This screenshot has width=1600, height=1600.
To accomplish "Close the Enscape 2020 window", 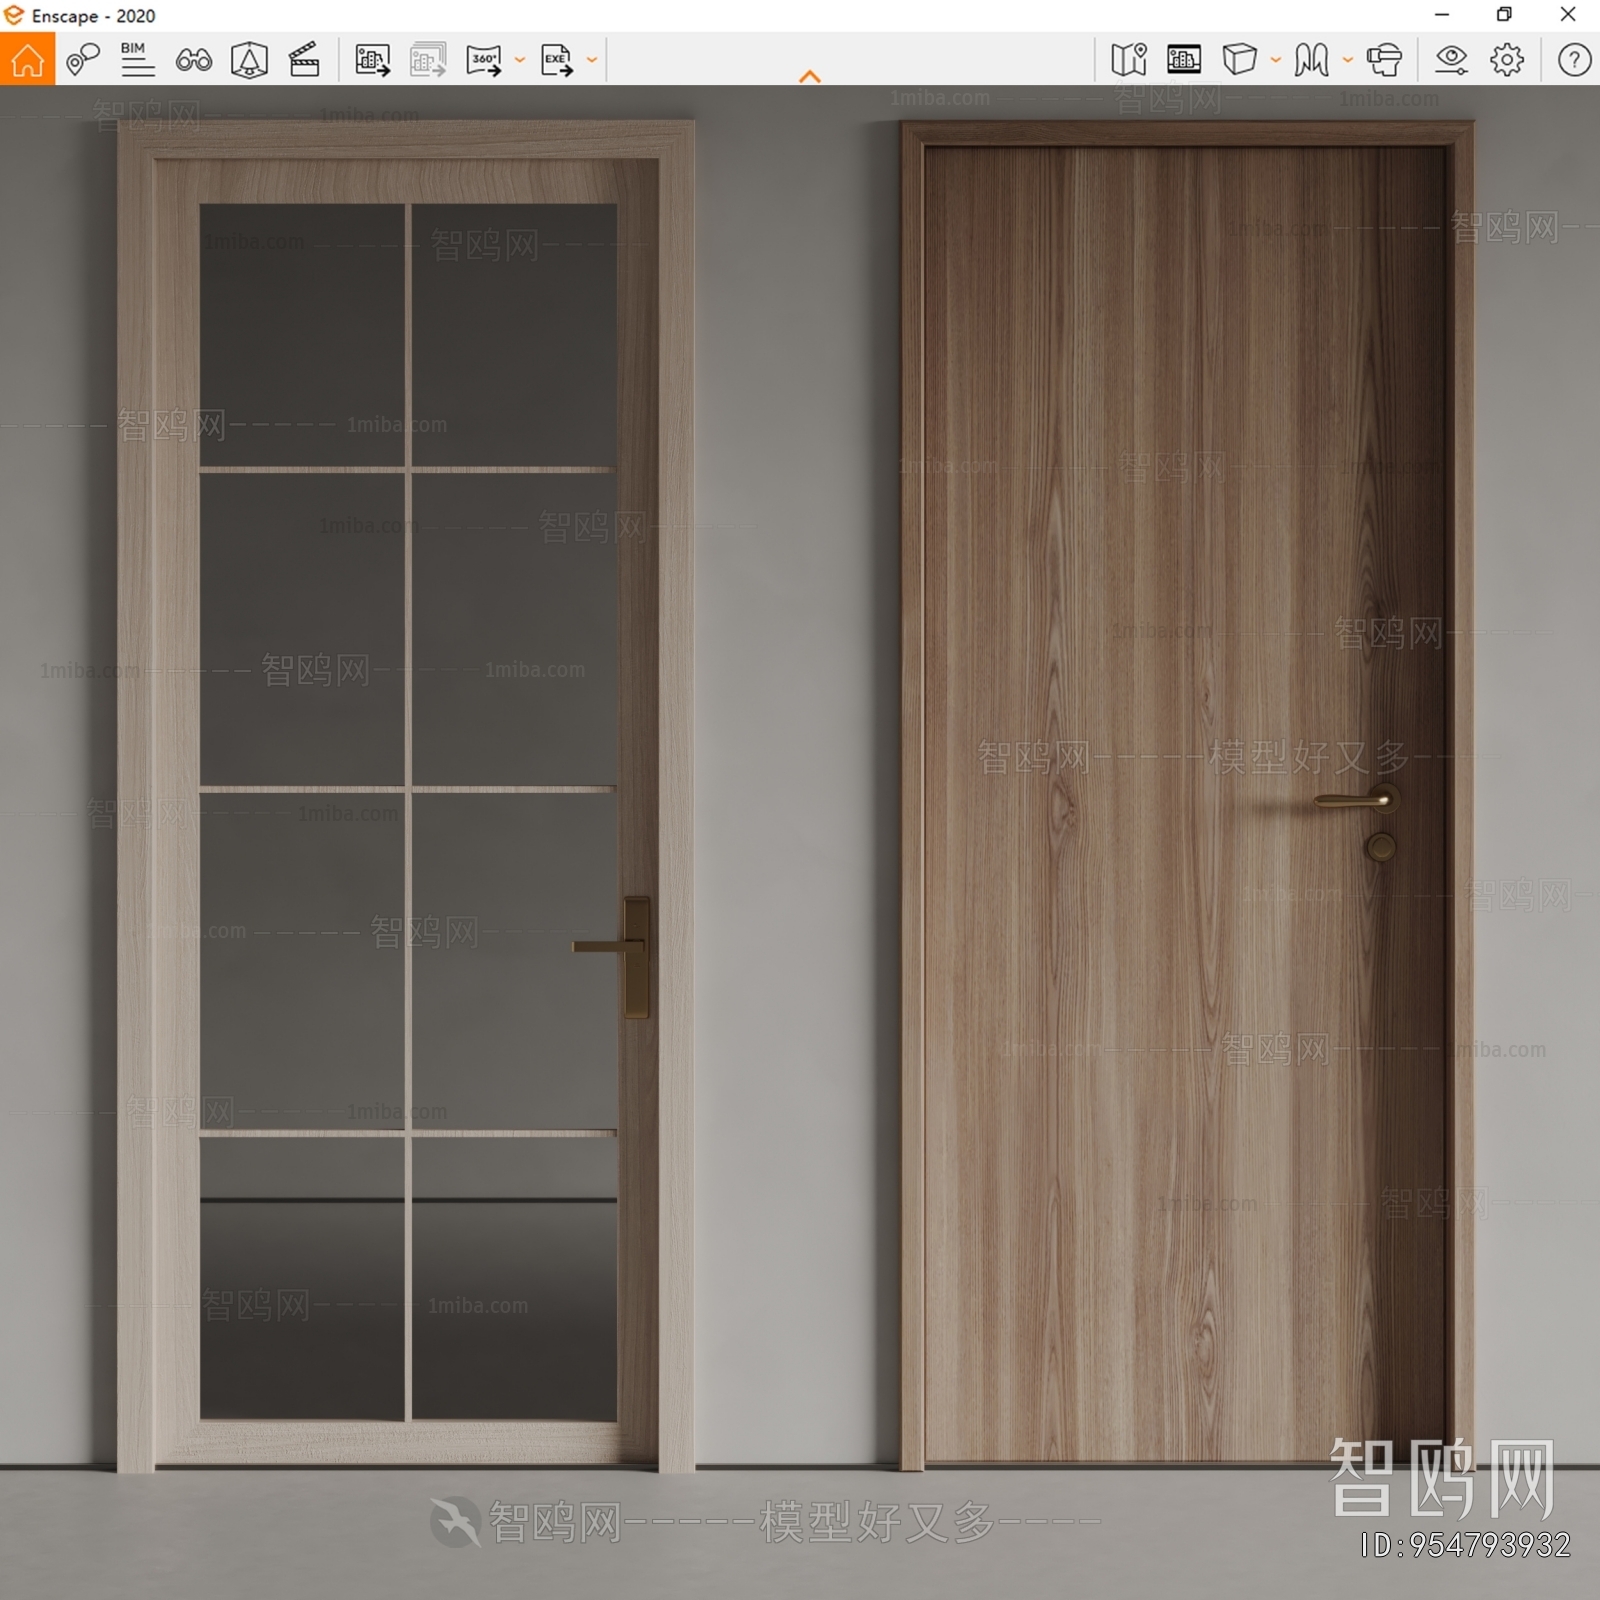I will coord(1568,15).
